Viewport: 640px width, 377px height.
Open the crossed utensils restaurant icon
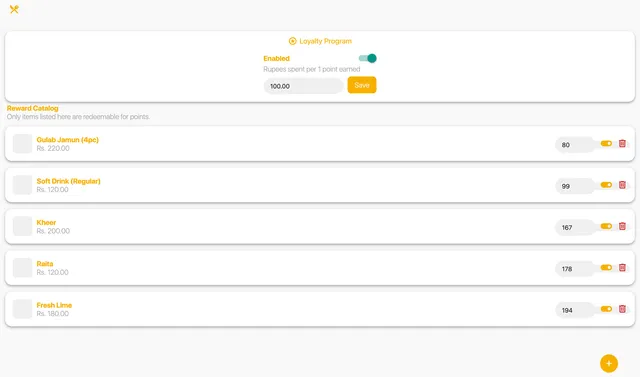click(14, 9)
